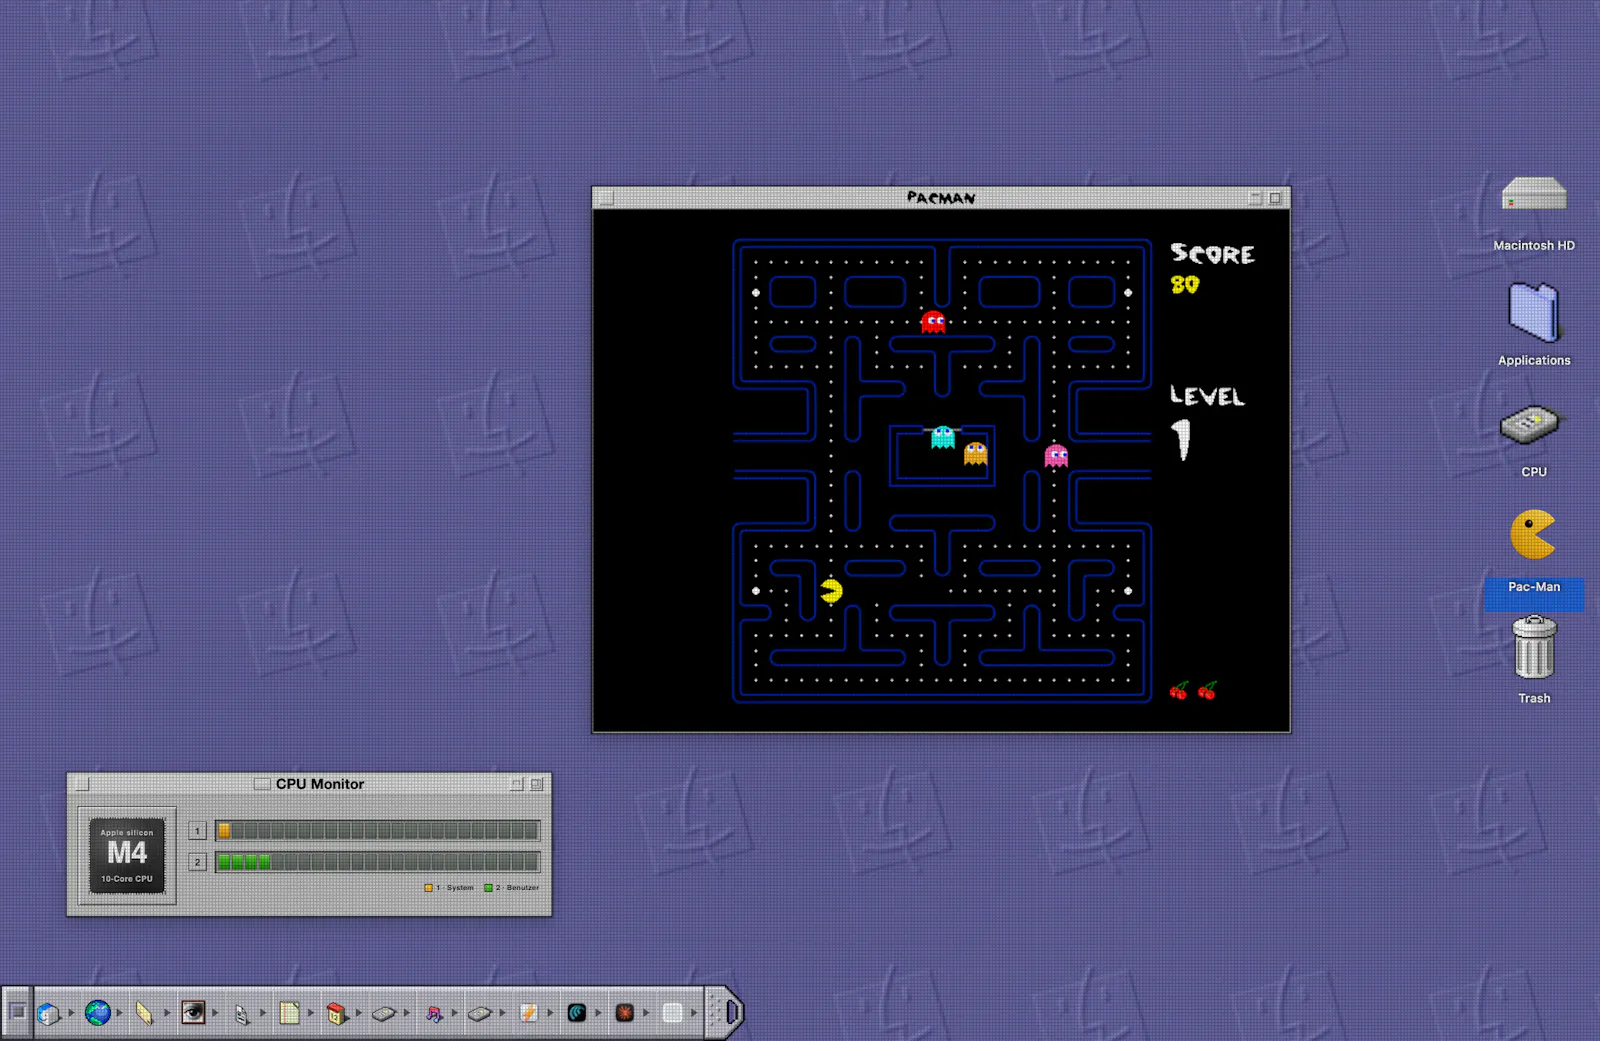Click the core 2 number box
The width and height of the screenshot is (1600, 1041).
(x=198, y=862)
